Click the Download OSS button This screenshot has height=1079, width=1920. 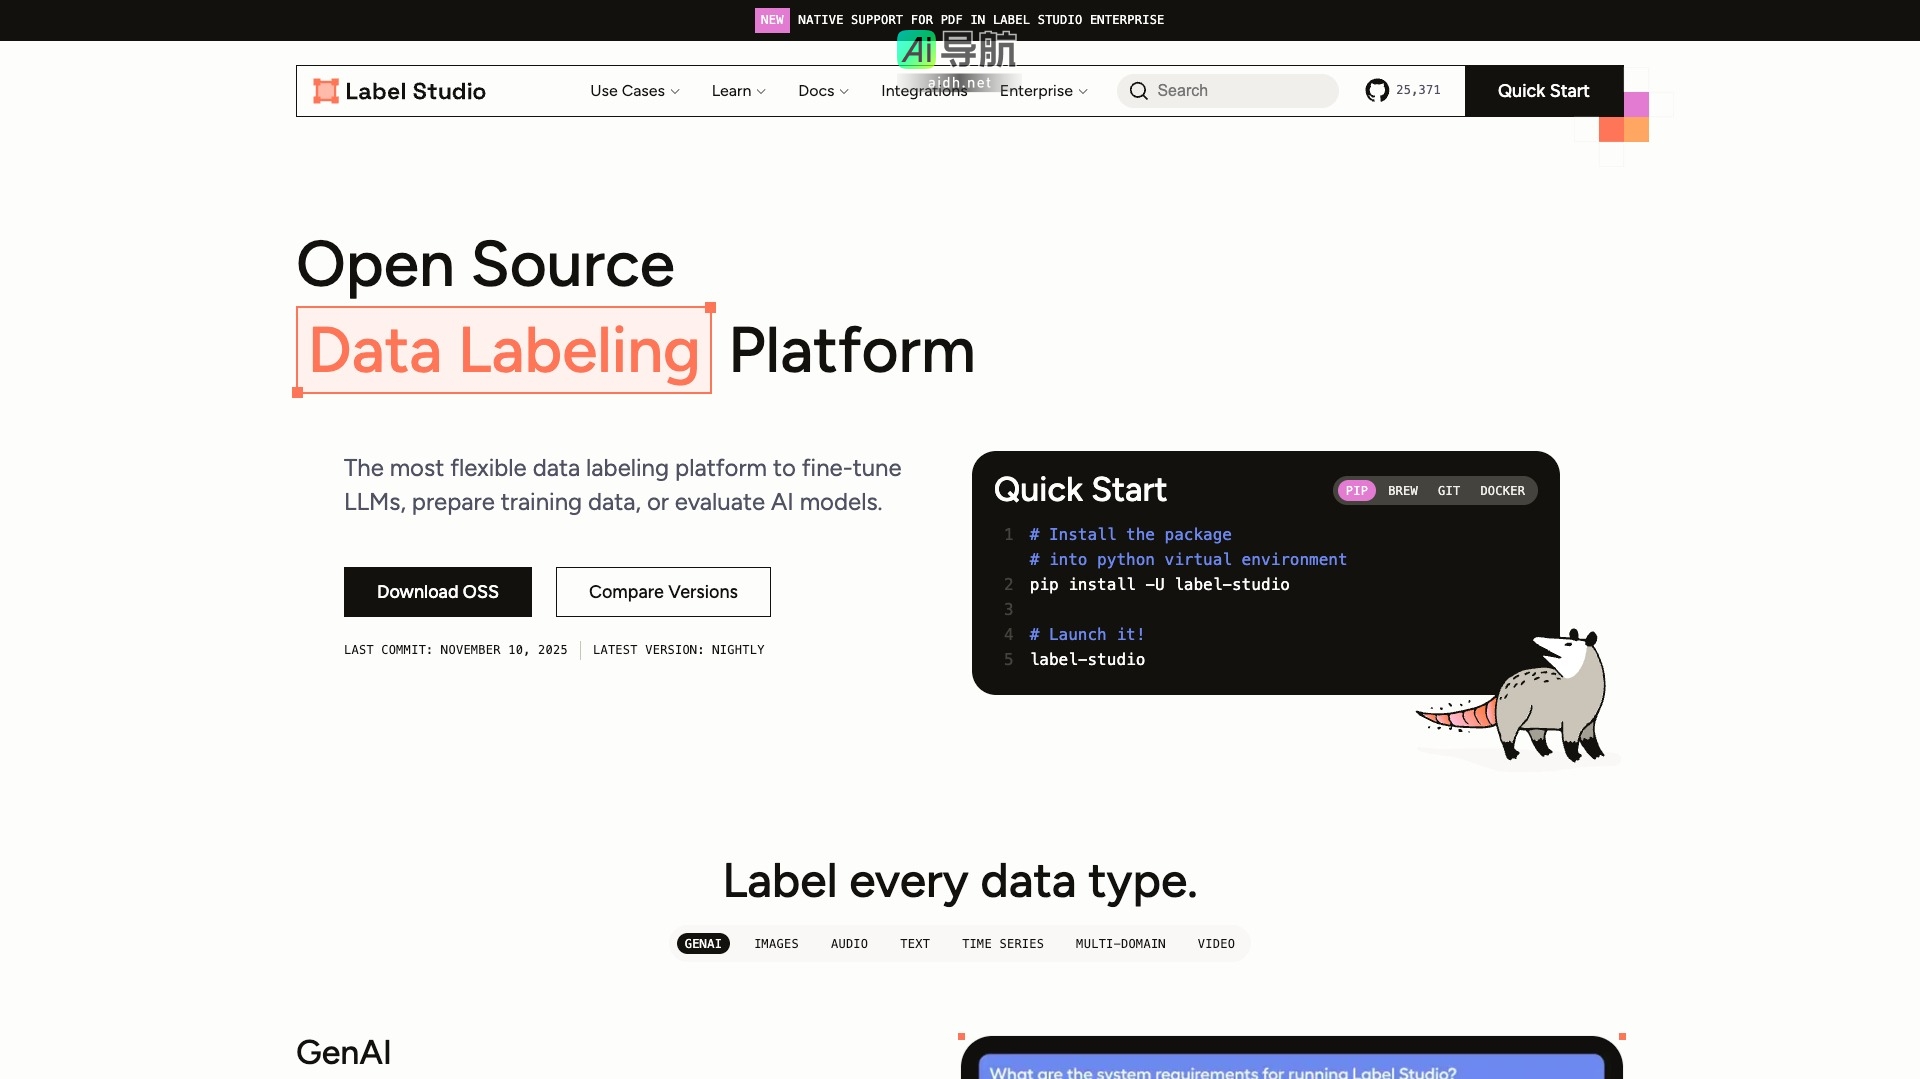click(x=437, y=592)
